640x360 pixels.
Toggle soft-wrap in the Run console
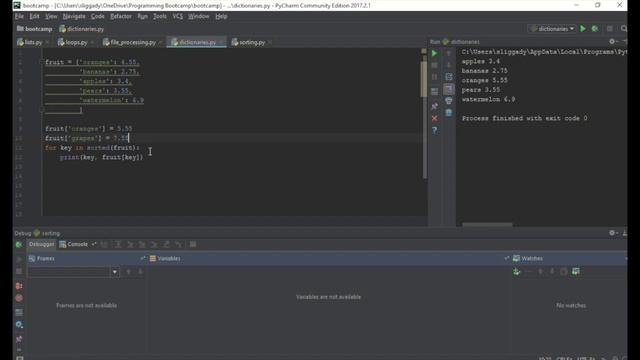click(449, 77)
